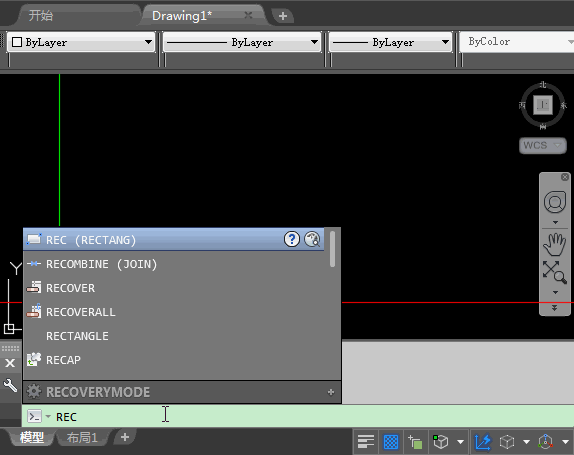Image resolution: width=574 pixels, height=455 pixels.
Task: Toggle dynamic UCS in status bar
Action: click(482, 442)
